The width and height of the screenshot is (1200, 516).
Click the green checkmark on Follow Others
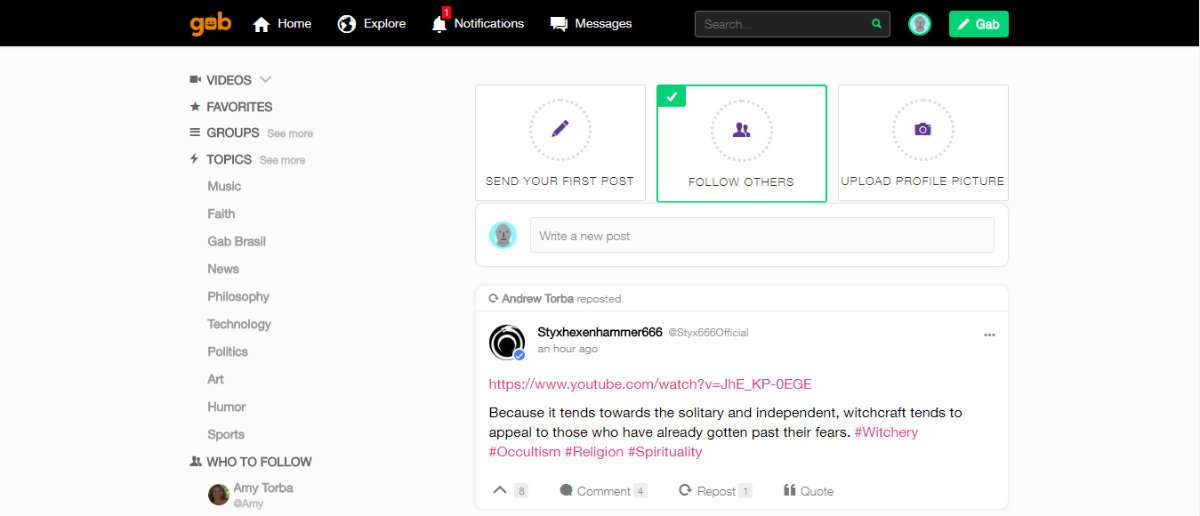672,96
